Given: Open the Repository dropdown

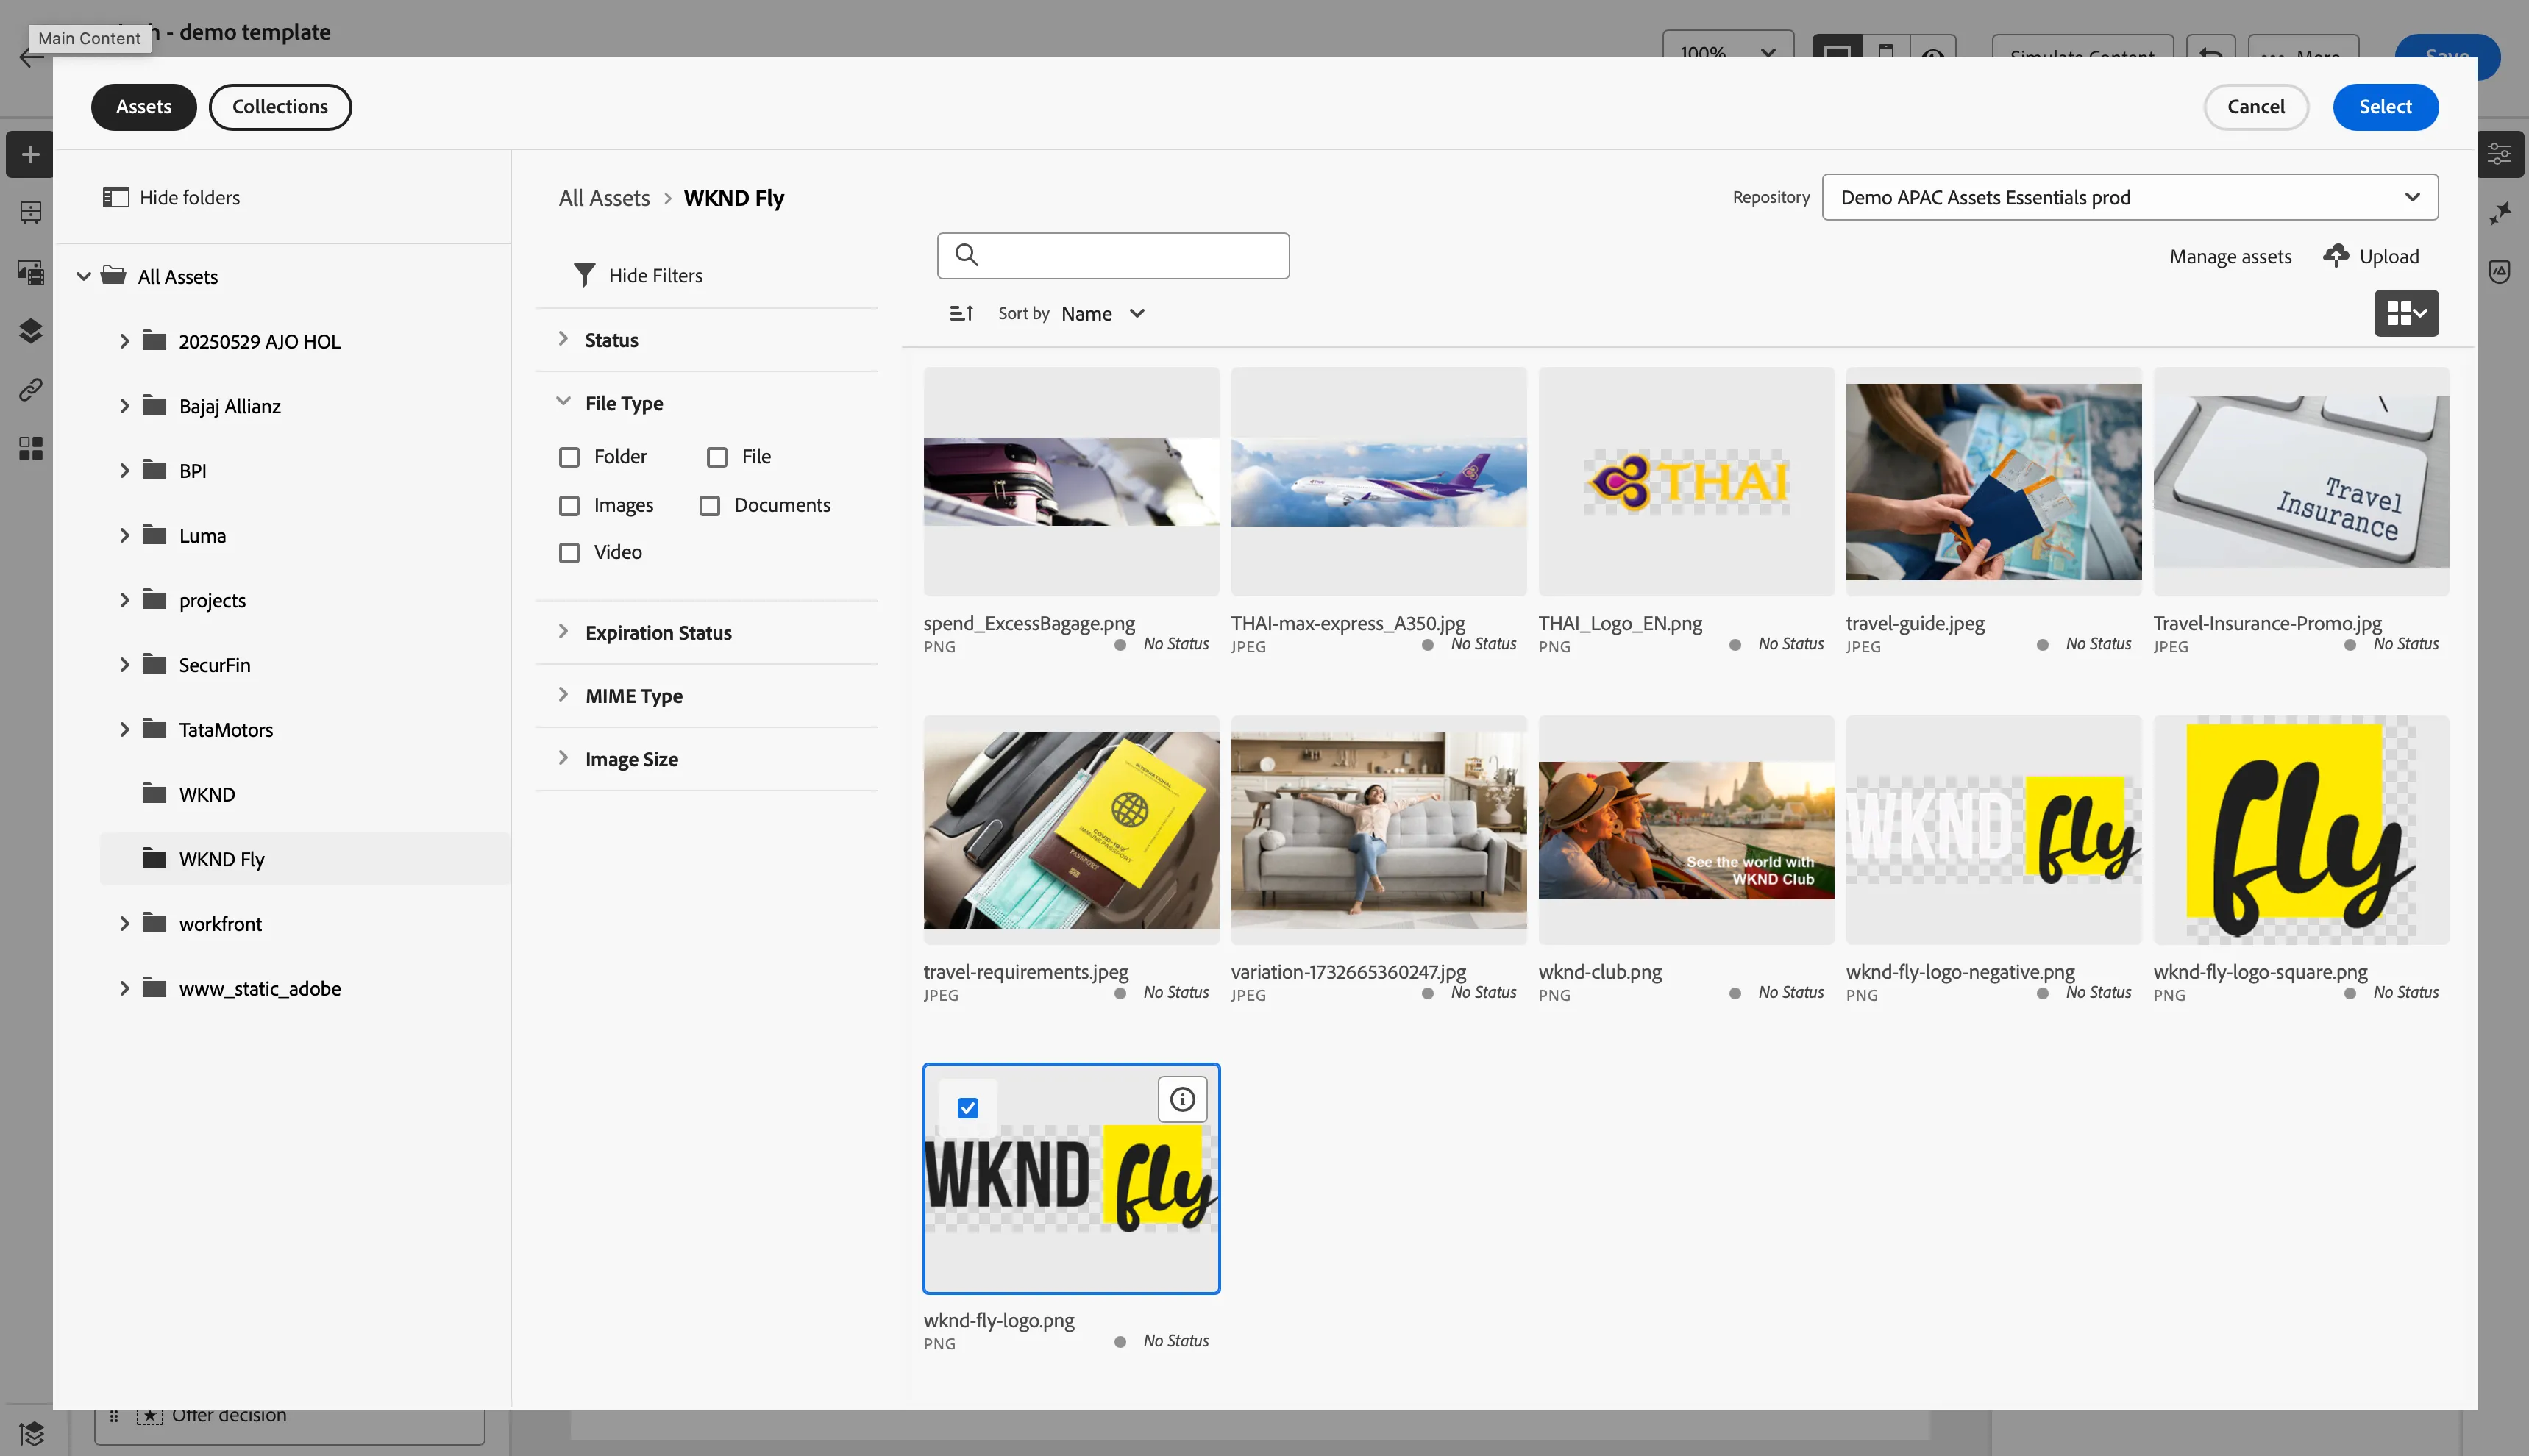Looking at the screenshot, I should click(2129, 197).
